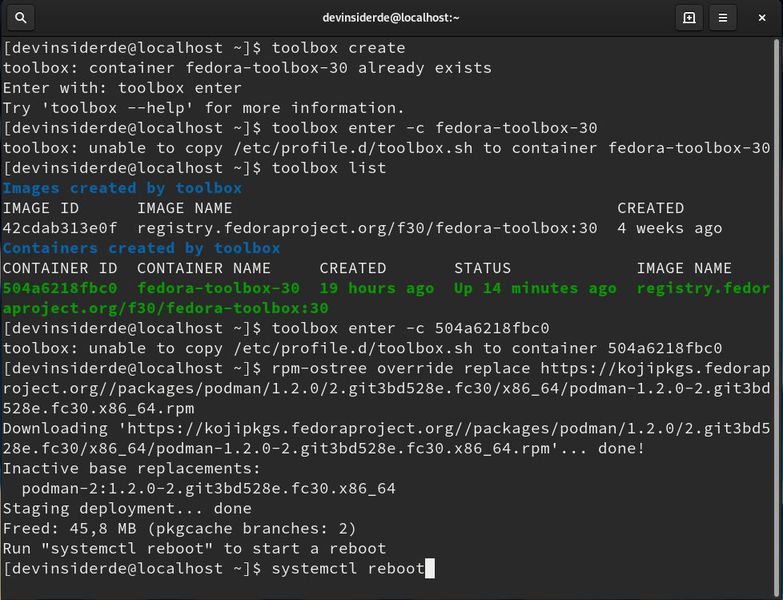Click the green container name fedora-toolbox-30
Screen dimensions: 783x600
[x=218, y=288]
